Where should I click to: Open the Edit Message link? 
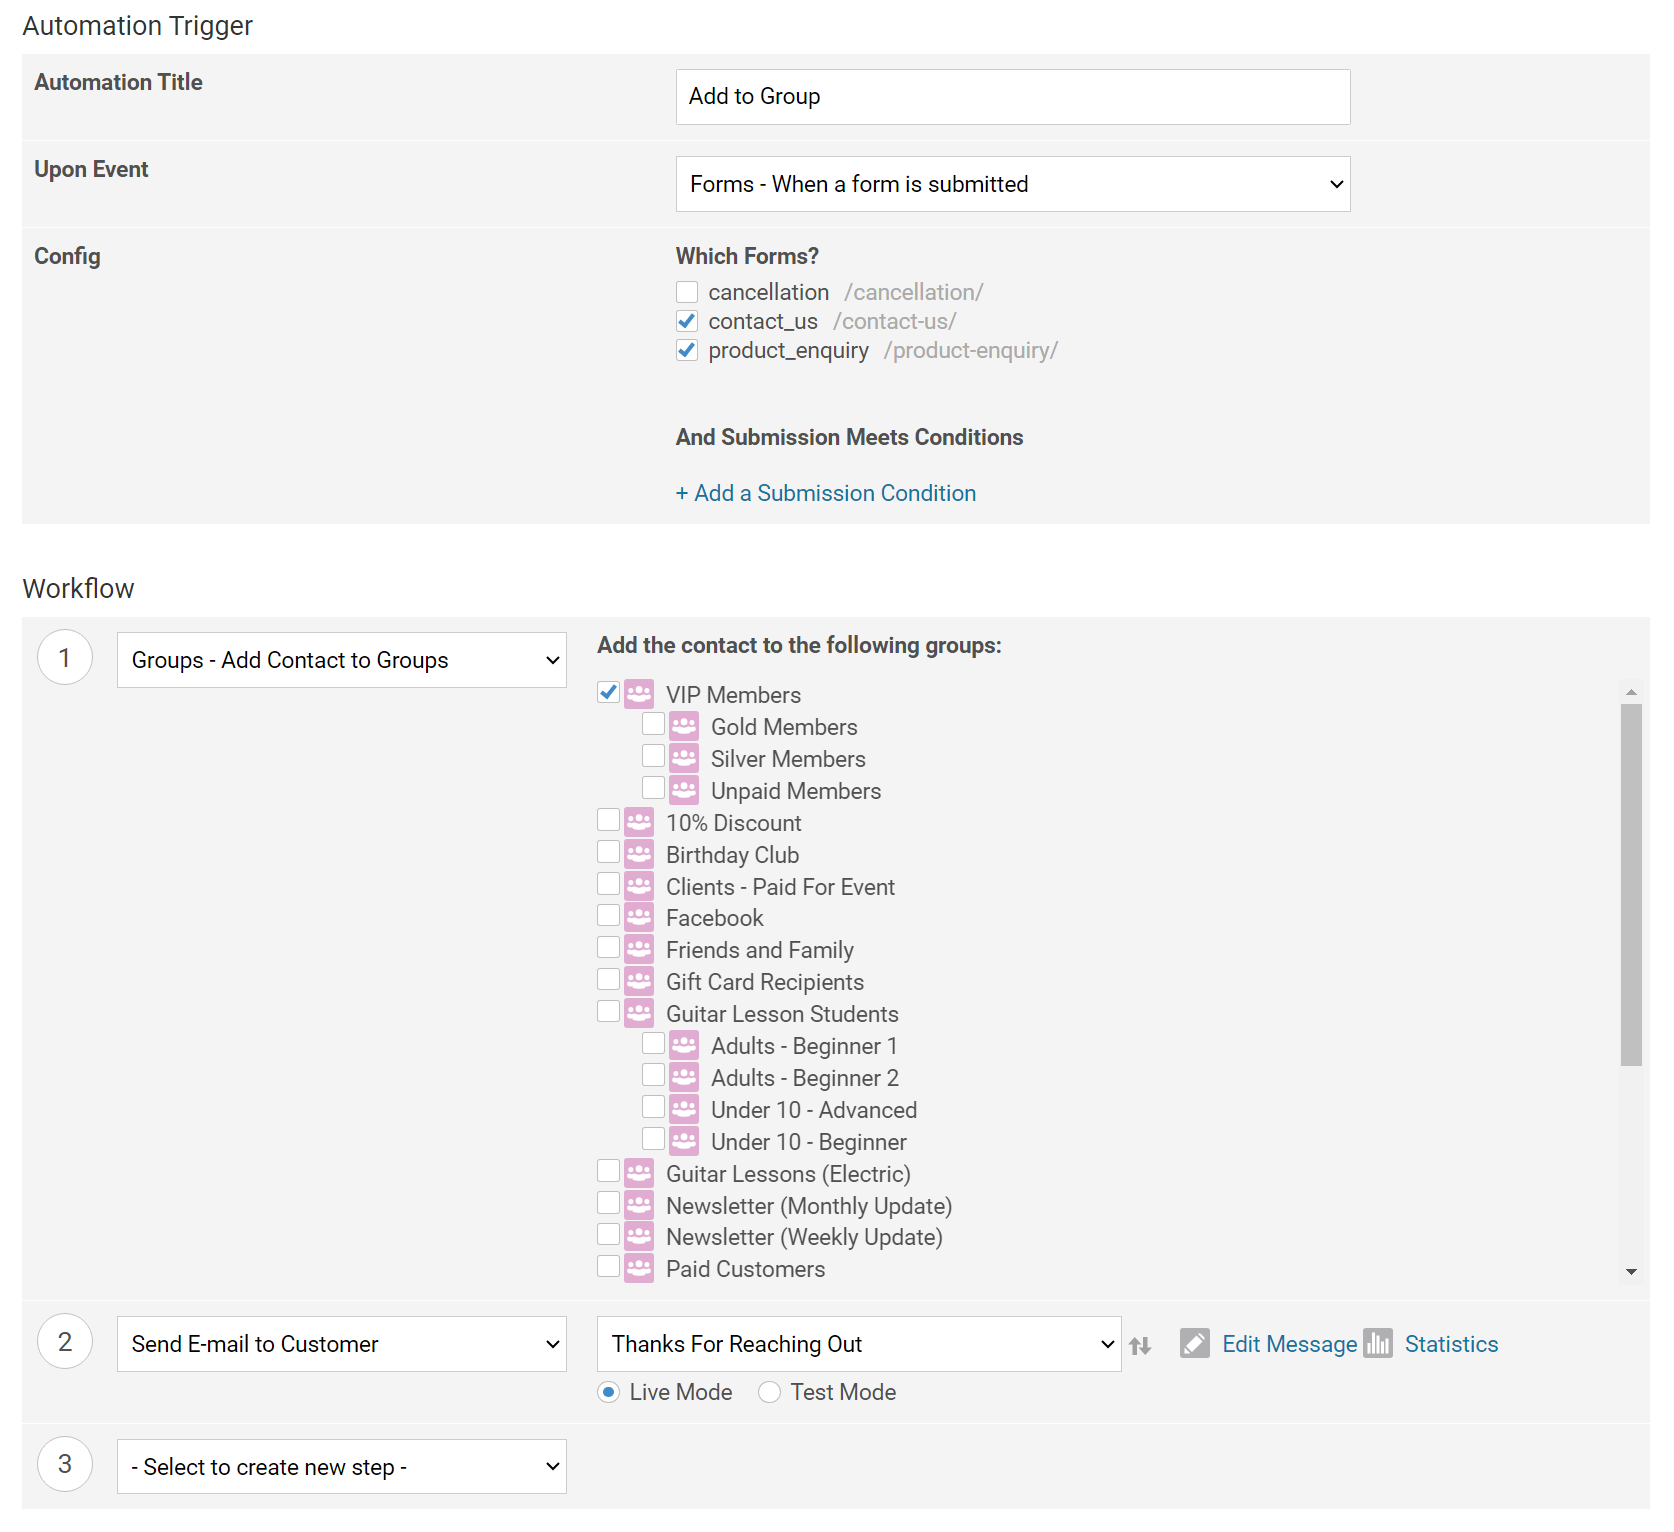(1289, 1344)
